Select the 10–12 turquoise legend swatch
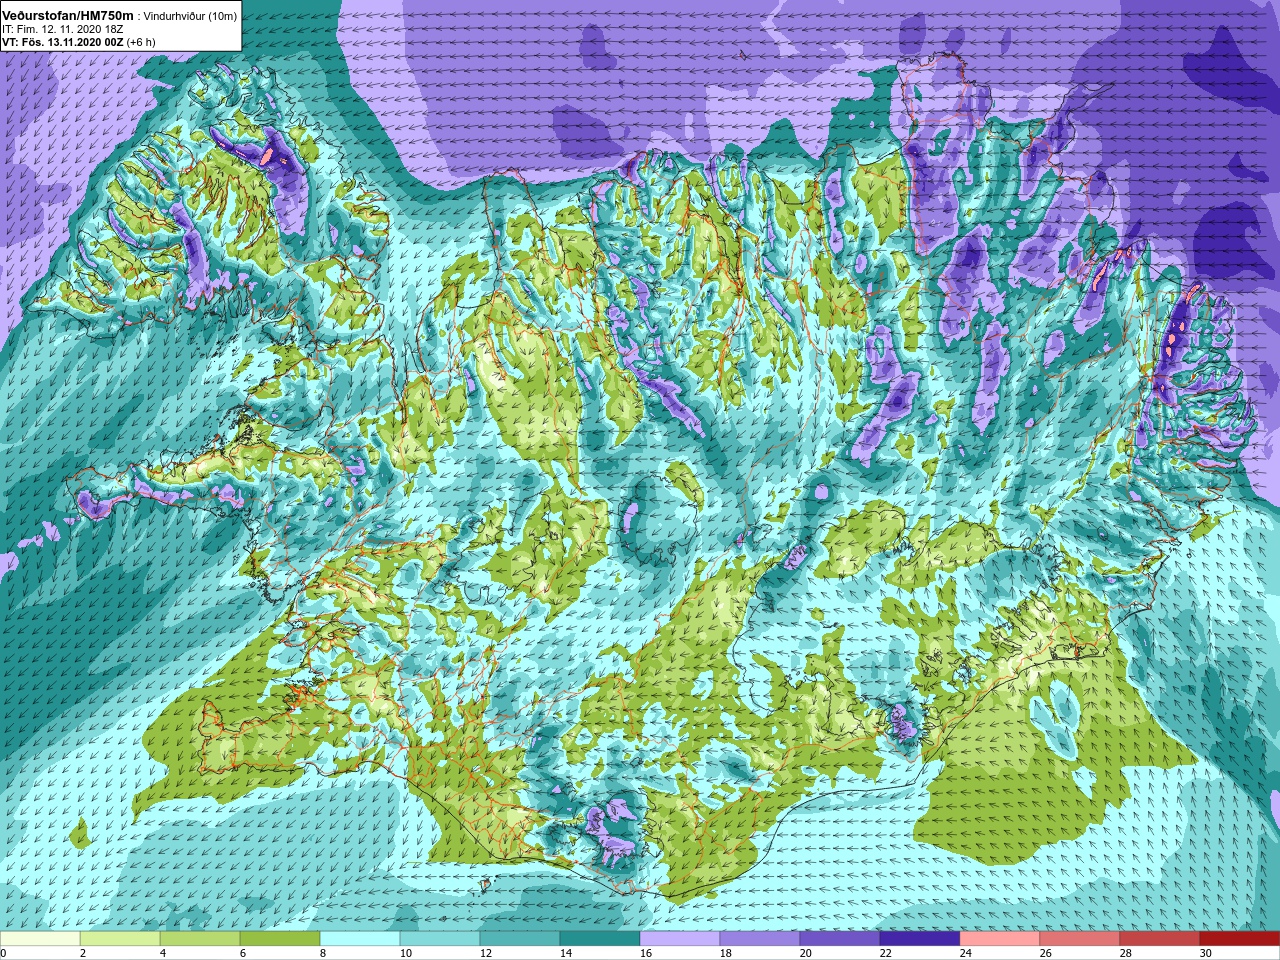Viewport: 1280px width, 960px height. coord(440,939)
